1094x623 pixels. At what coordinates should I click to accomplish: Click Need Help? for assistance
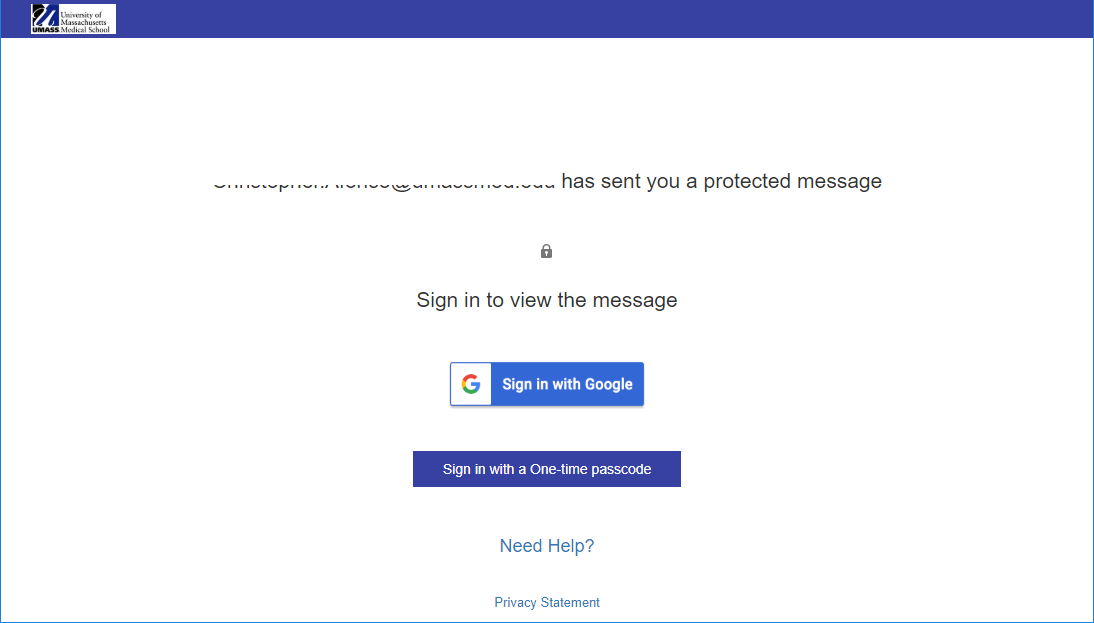click(546, 545)
